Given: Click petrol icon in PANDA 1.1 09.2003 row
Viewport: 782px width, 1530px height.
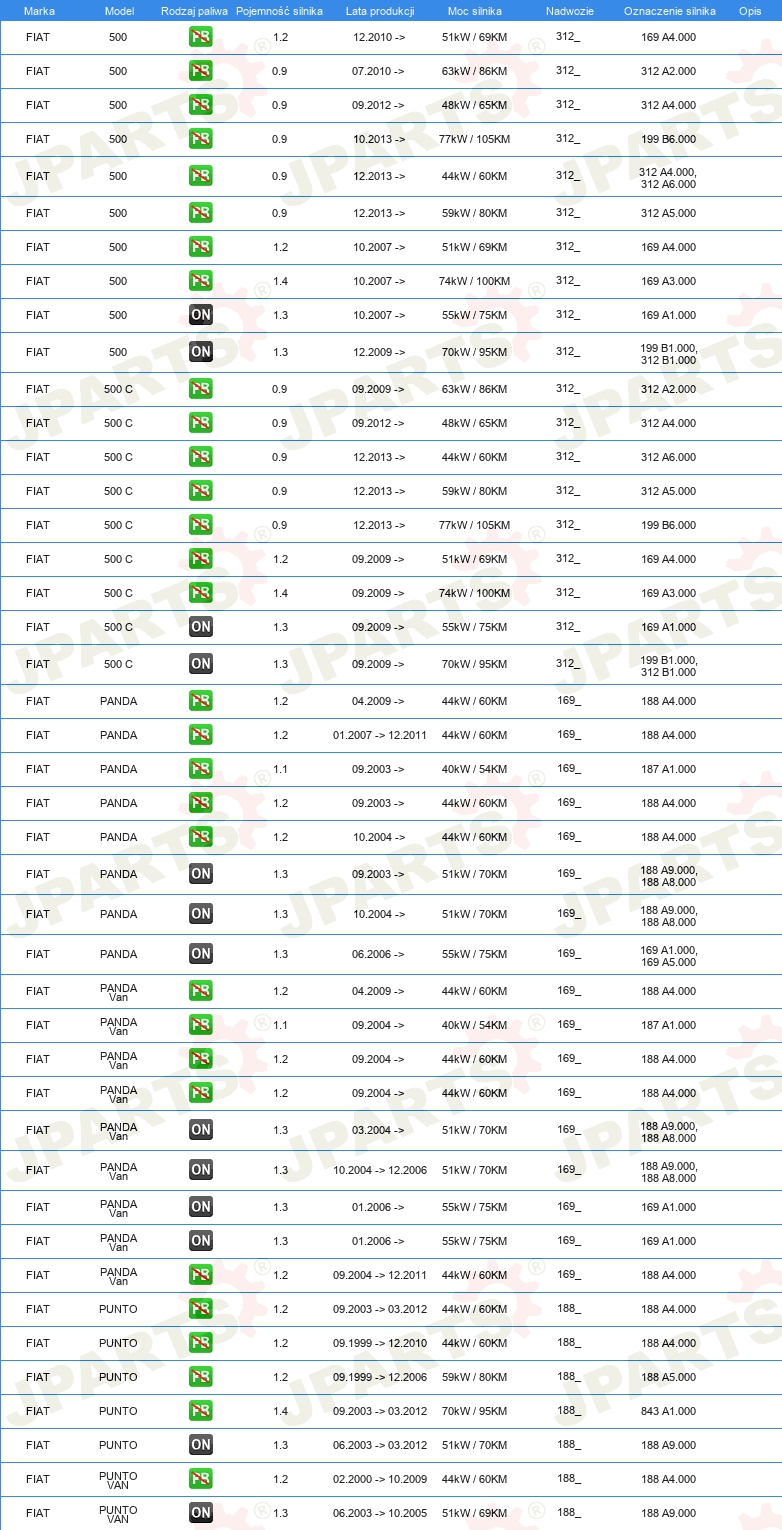Looking at the screenshot, I should tap(200, 769).
